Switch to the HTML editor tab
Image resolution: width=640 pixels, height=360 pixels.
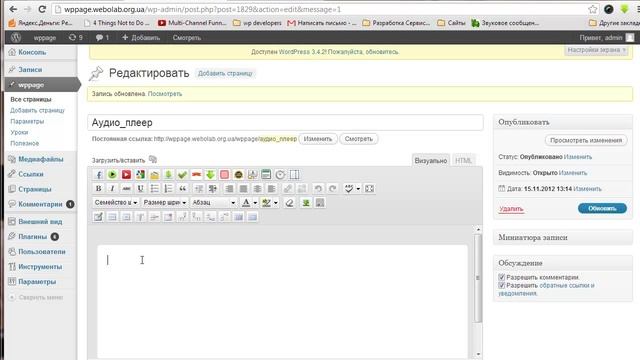[x=463, y=160]
